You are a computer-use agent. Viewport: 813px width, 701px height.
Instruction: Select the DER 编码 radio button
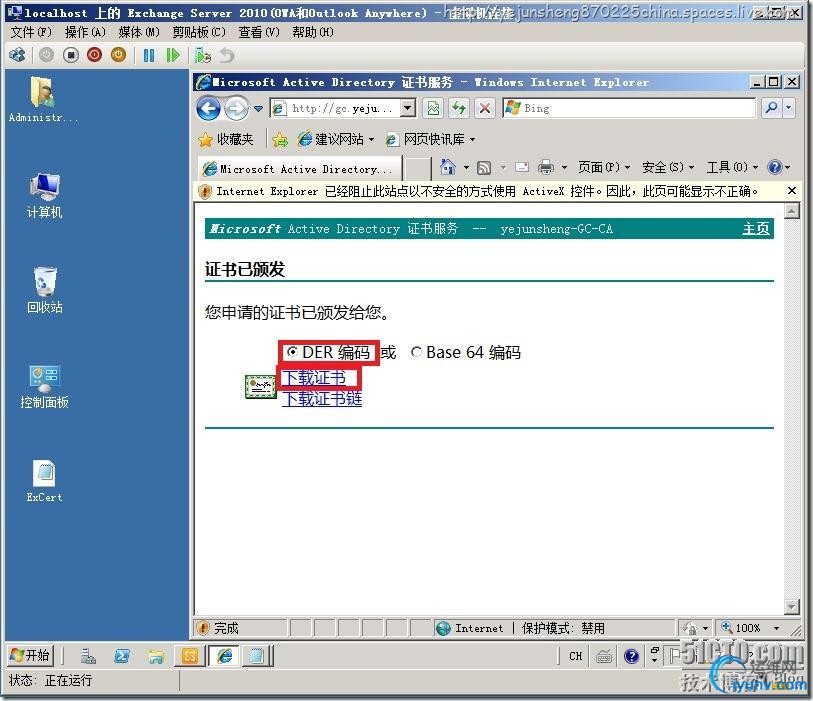pyautogui.click(x=292, y=352)
